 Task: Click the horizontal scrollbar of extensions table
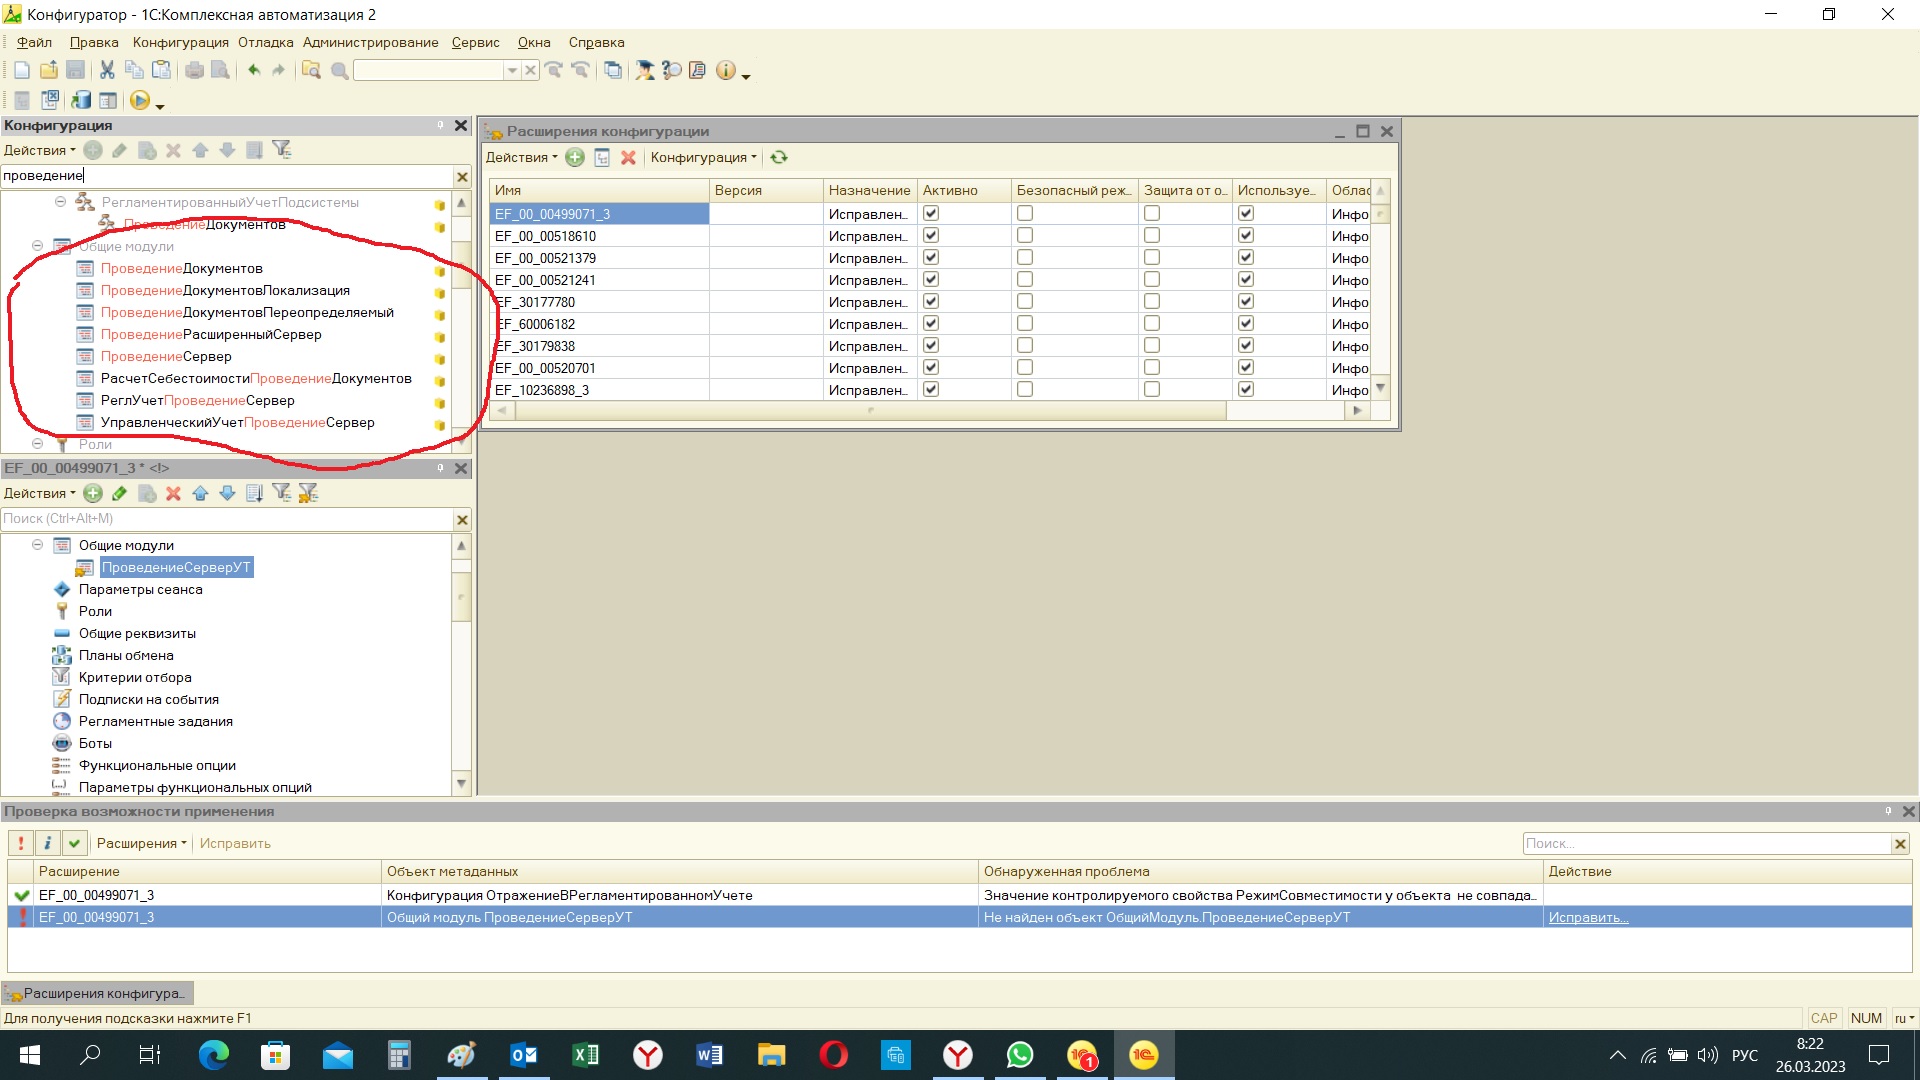pos(869,410)
